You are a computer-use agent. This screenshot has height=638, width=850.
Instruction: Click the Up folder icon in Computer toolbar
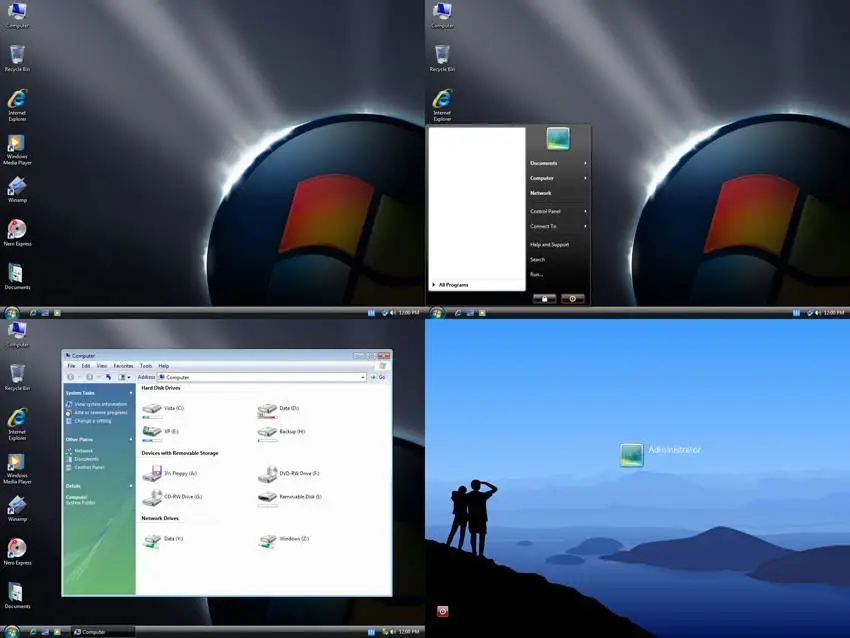(x=108, y=377)
